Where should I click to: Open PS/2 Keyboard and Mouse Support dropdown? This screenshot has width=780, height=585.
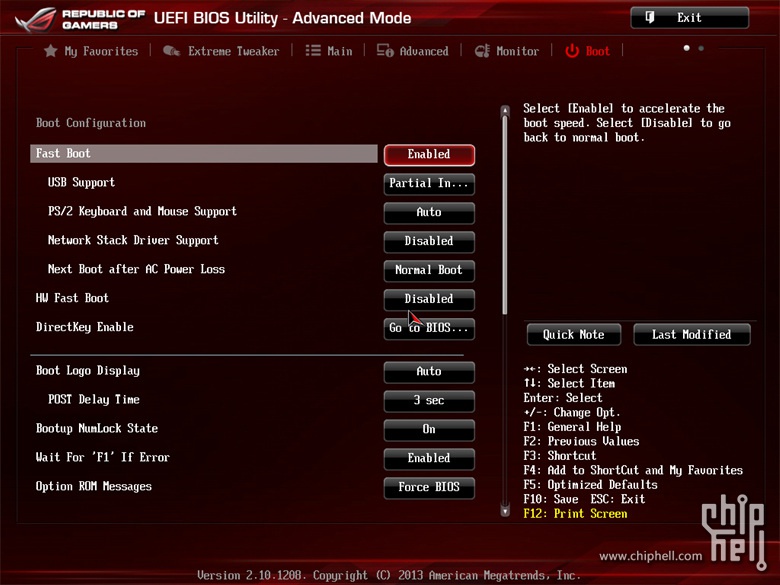(x=429, y=212)
